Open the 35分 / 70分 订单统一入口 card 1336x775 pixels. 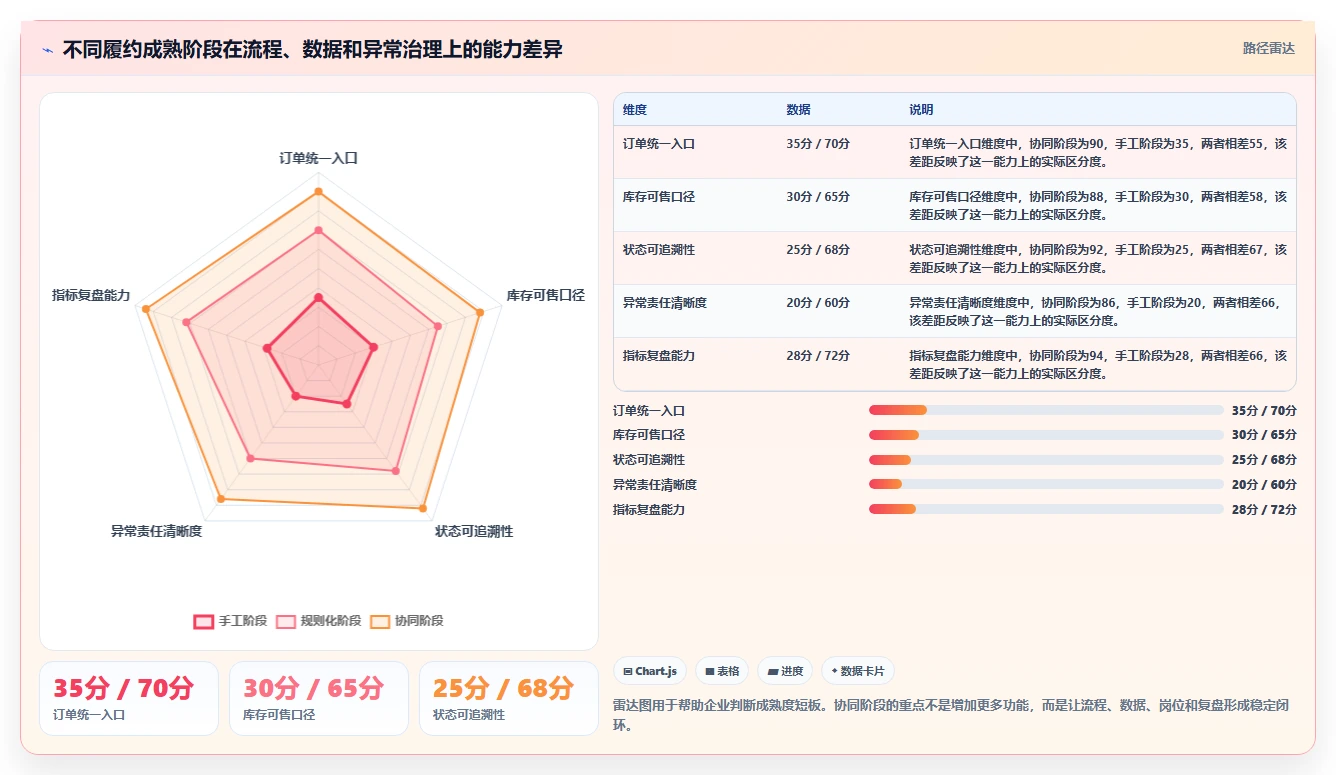click(x=129, y=698)
